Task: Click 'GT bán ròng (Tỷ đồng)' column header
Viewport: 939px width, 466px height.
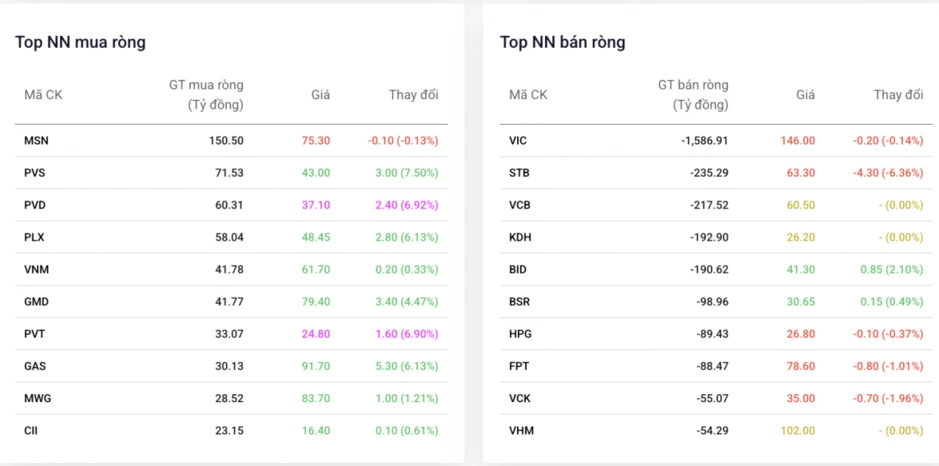Action: click(693, 95)
